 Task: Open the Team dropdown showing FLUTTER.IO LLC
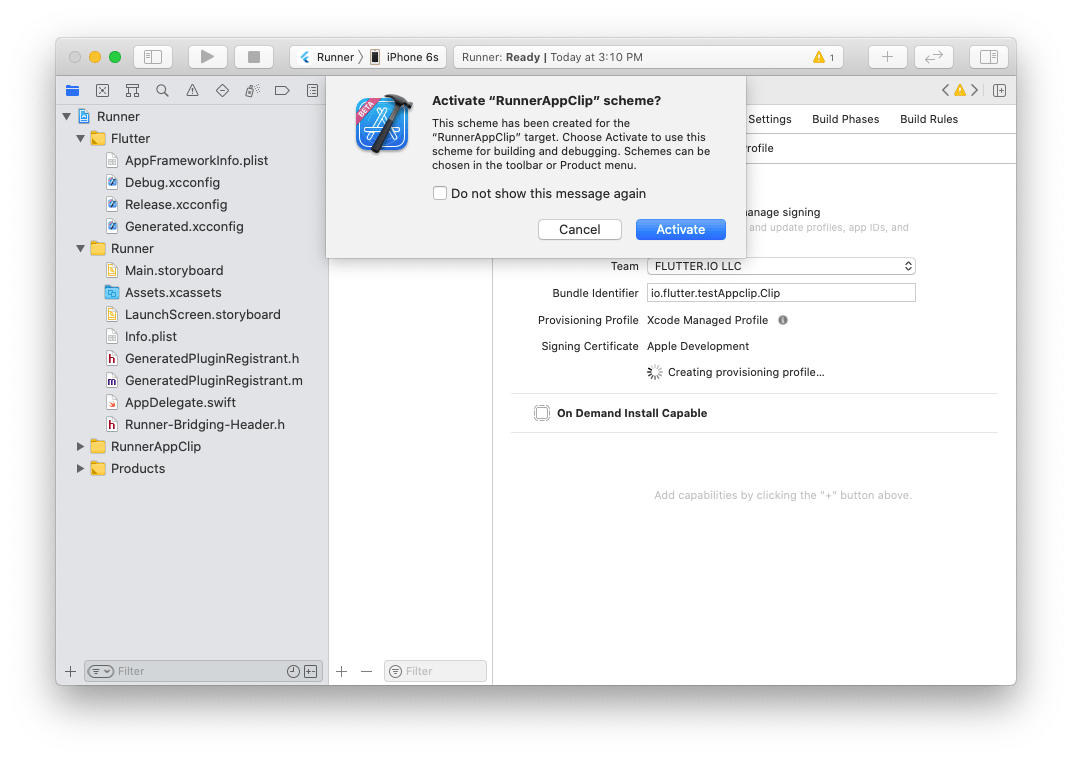coord(780,266)
